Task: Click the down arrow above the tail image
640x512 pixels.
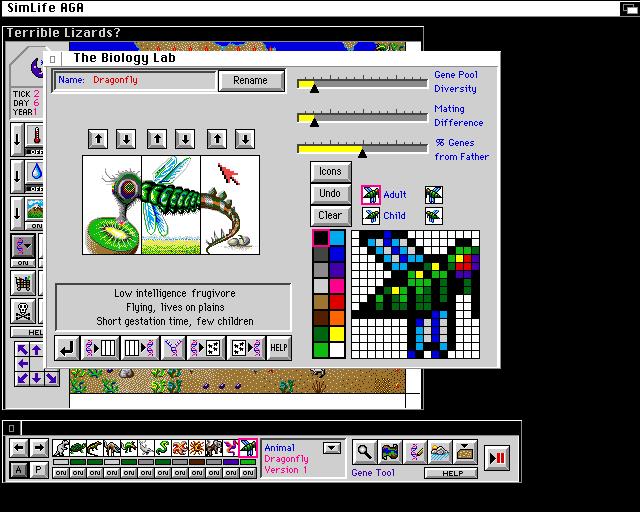Action: [x=245, y=139]
